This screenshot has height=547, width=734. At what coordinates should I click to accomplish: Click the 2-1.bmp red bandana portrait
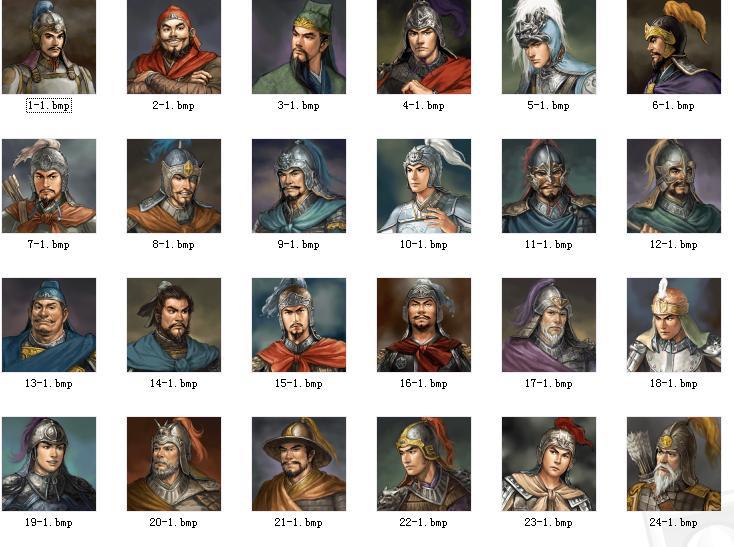tap(174, 47)
